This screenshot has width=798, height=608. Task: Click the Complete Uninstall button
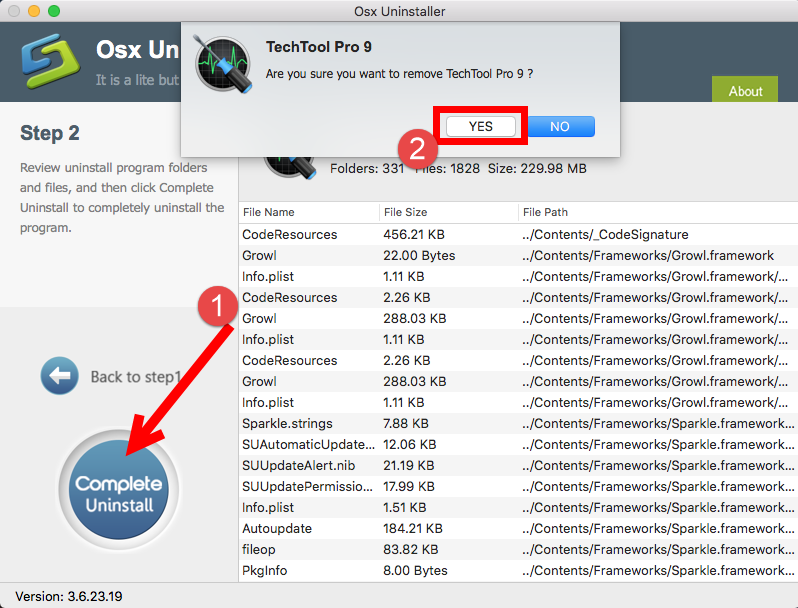pos(119,489)
